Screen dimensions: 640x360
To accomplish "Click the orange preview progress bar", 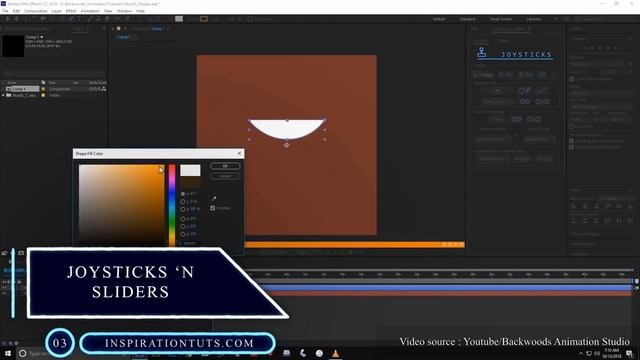I will coord(354,244).
